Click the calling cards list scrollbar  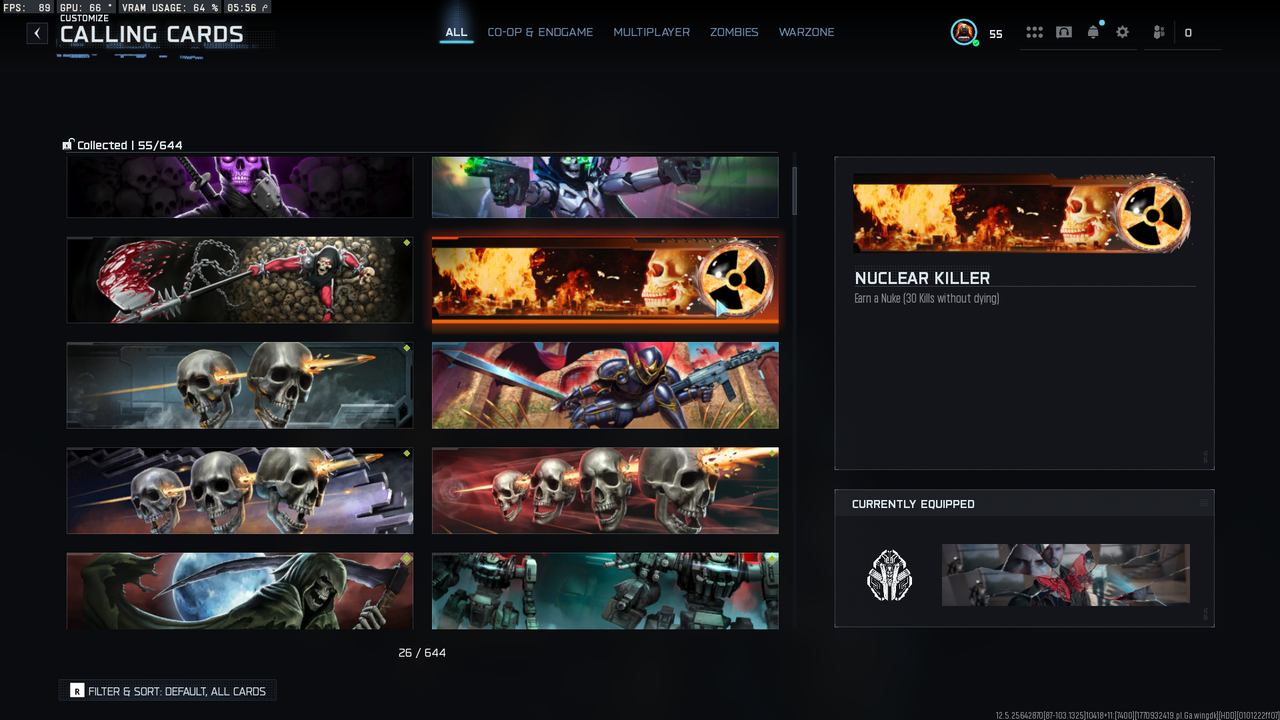point(794,190)
